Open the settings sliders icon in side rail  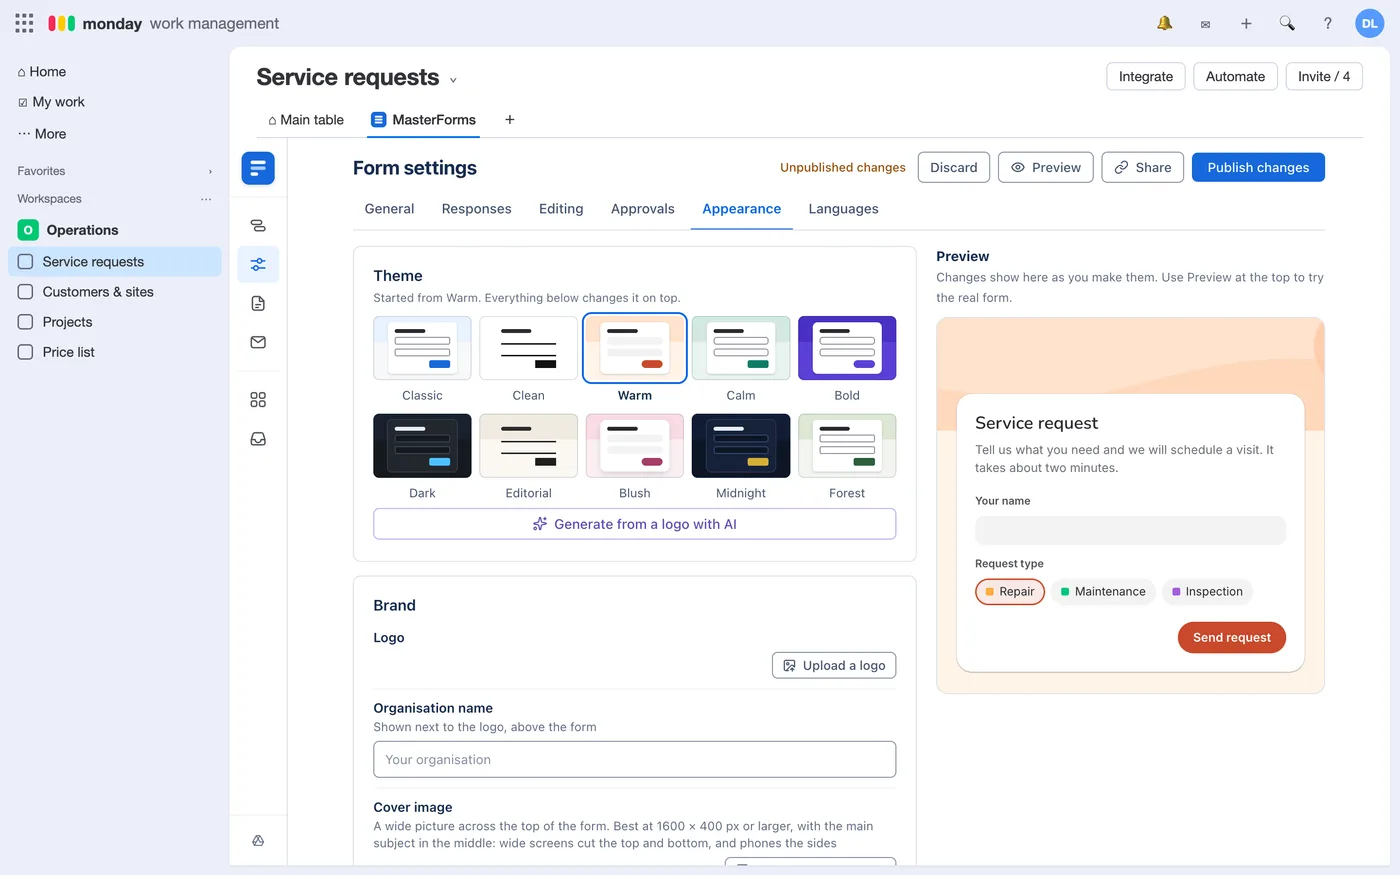click(258, 265)
